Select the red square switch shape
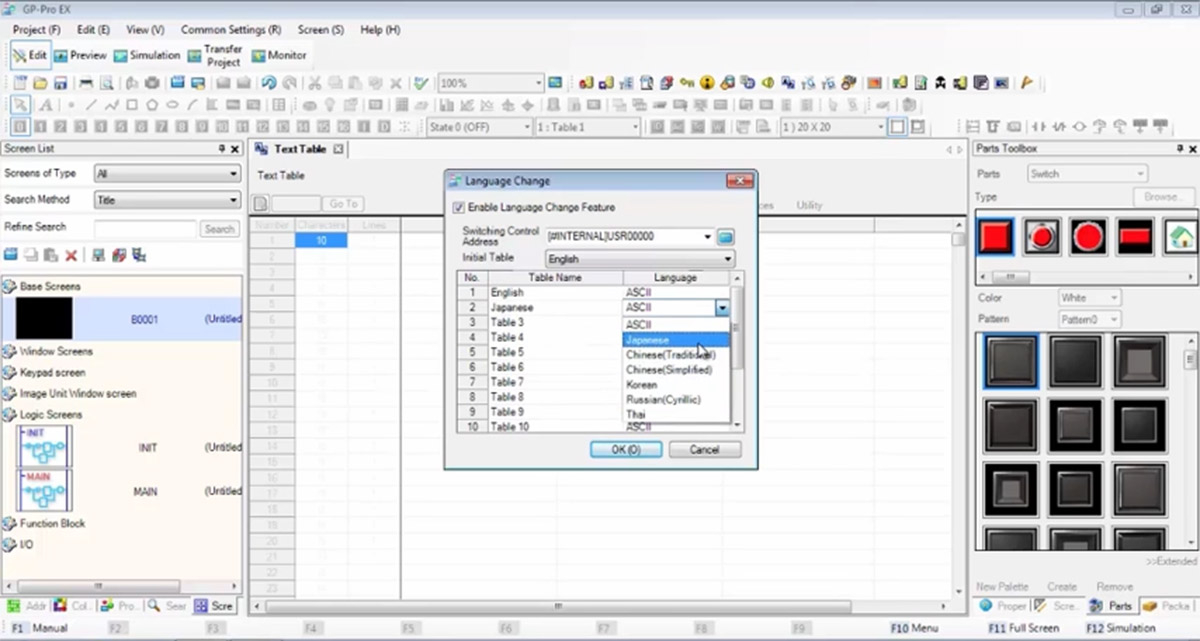The width and height of the screenshot is (1200, 641). (x=996, y=237)
